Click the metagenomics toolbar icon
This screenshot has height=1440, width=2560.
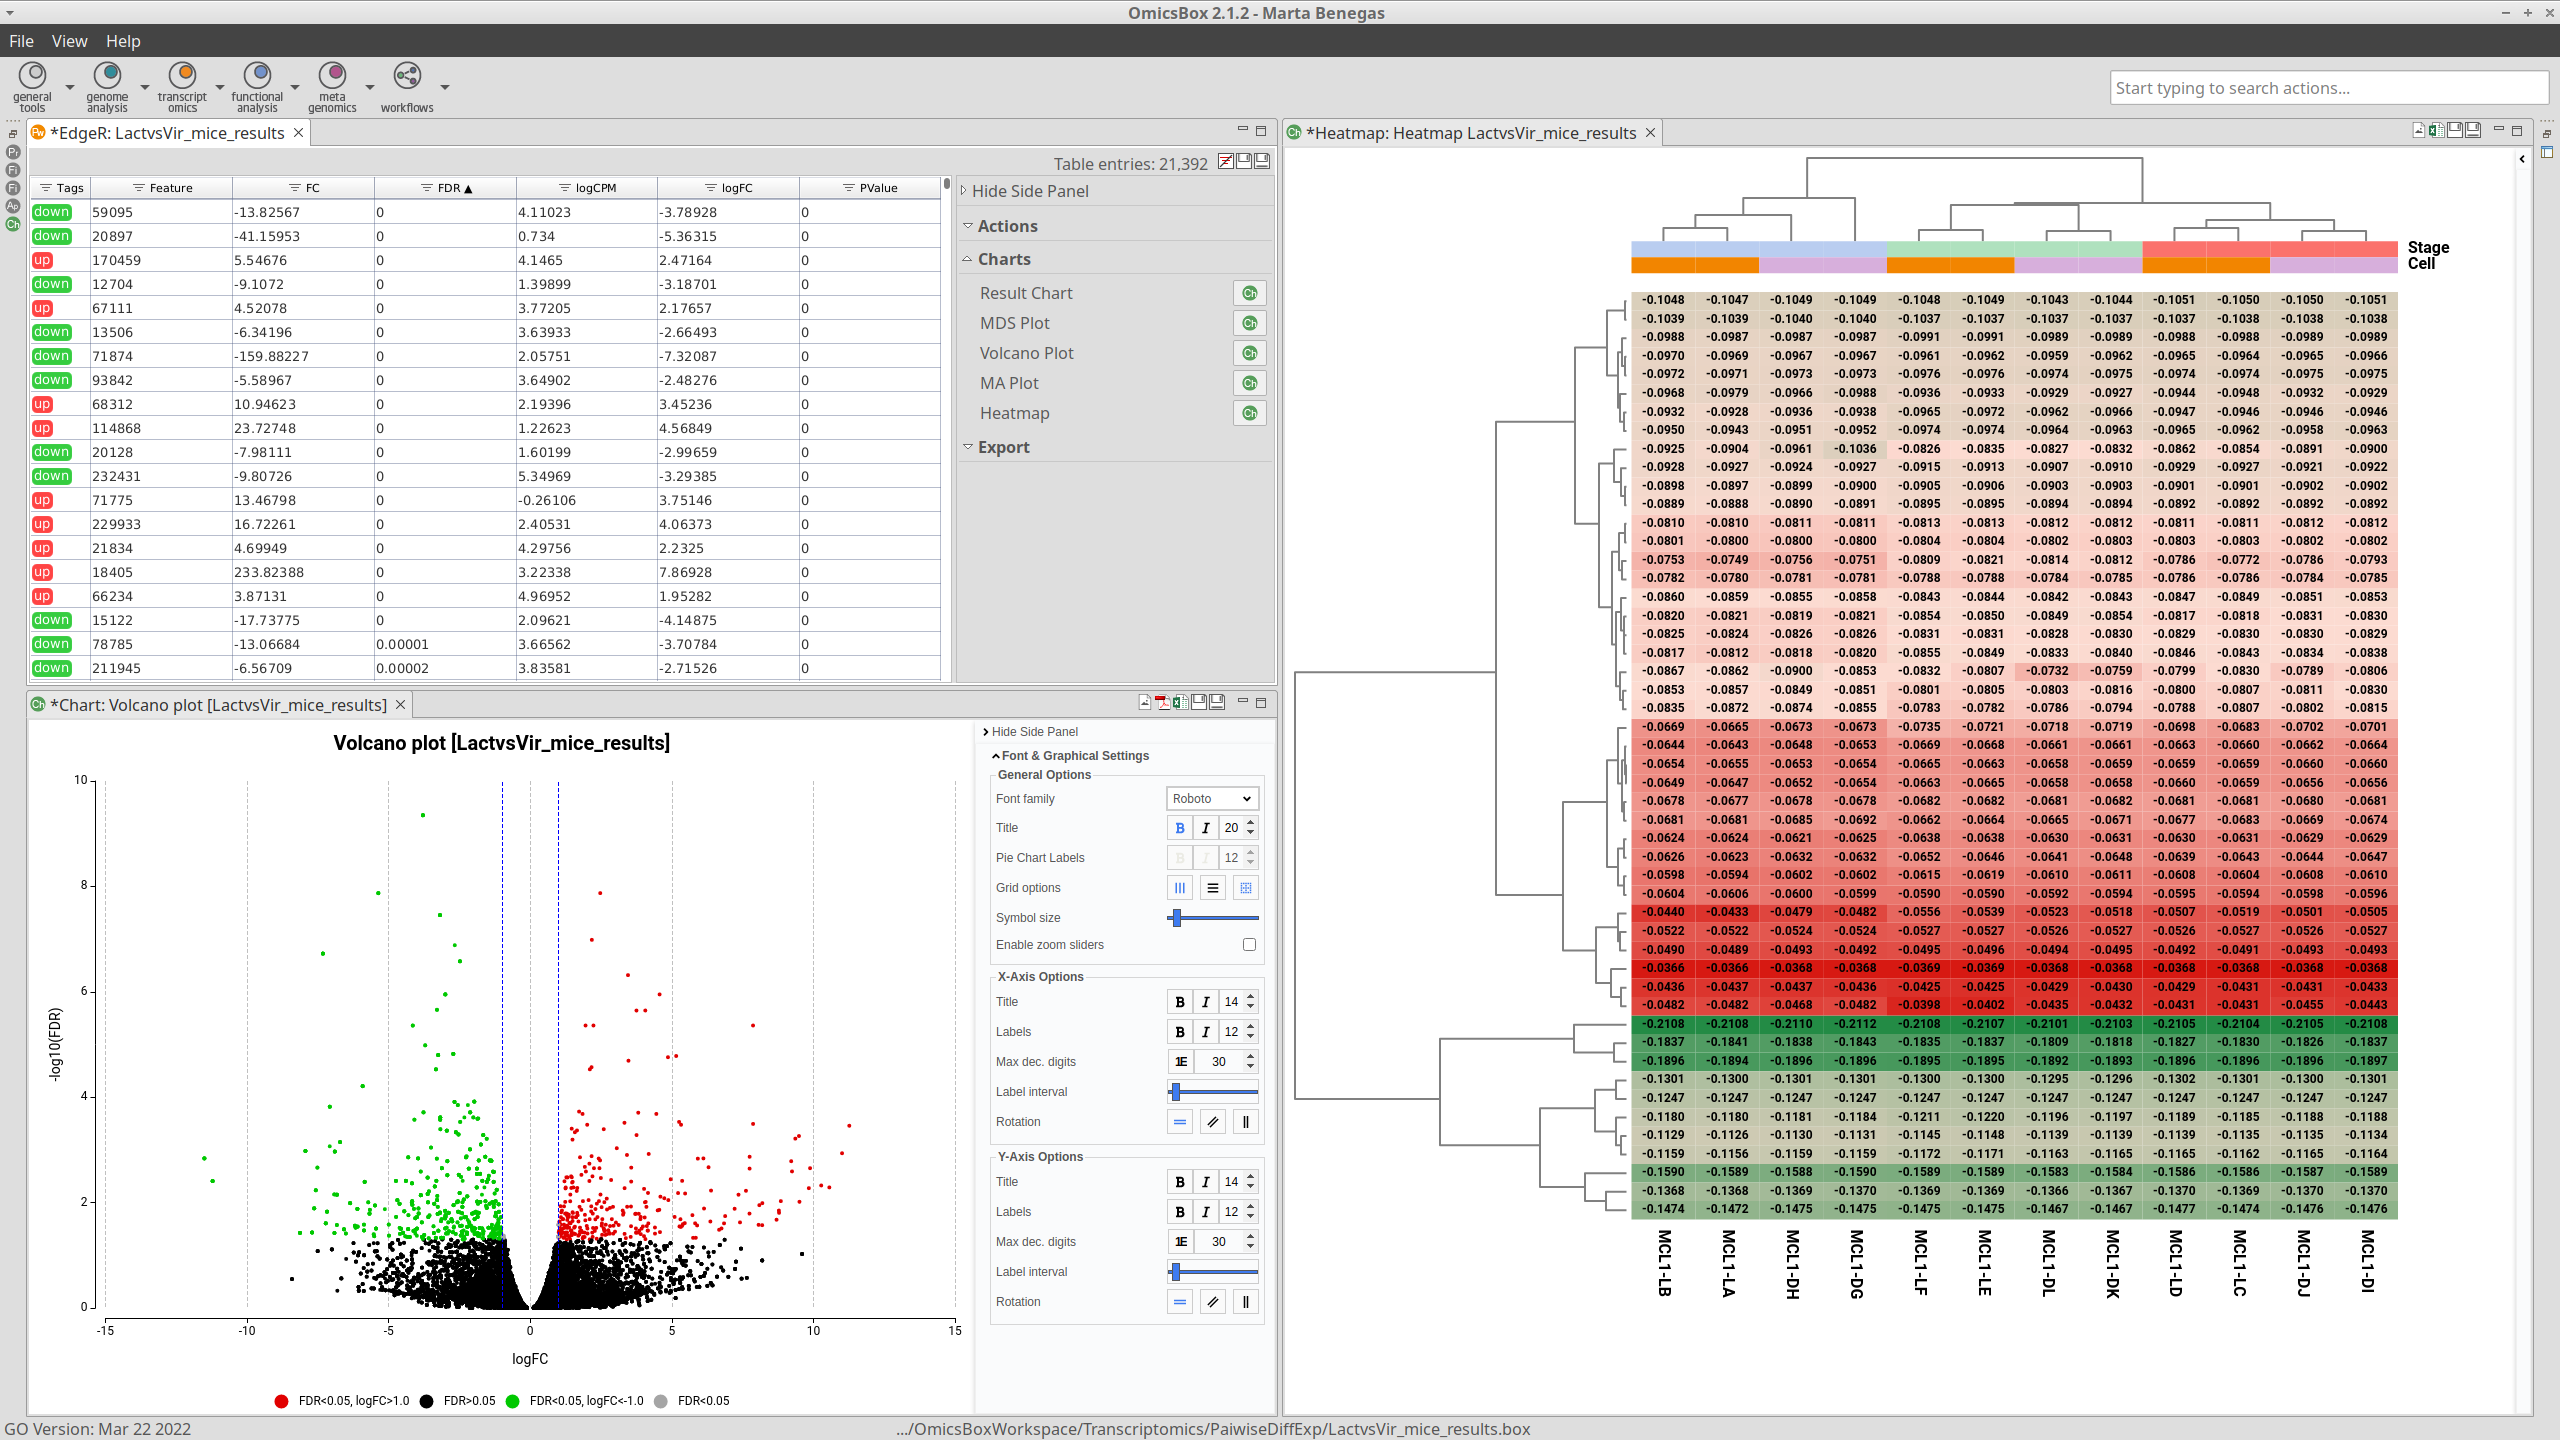[332, 76]
